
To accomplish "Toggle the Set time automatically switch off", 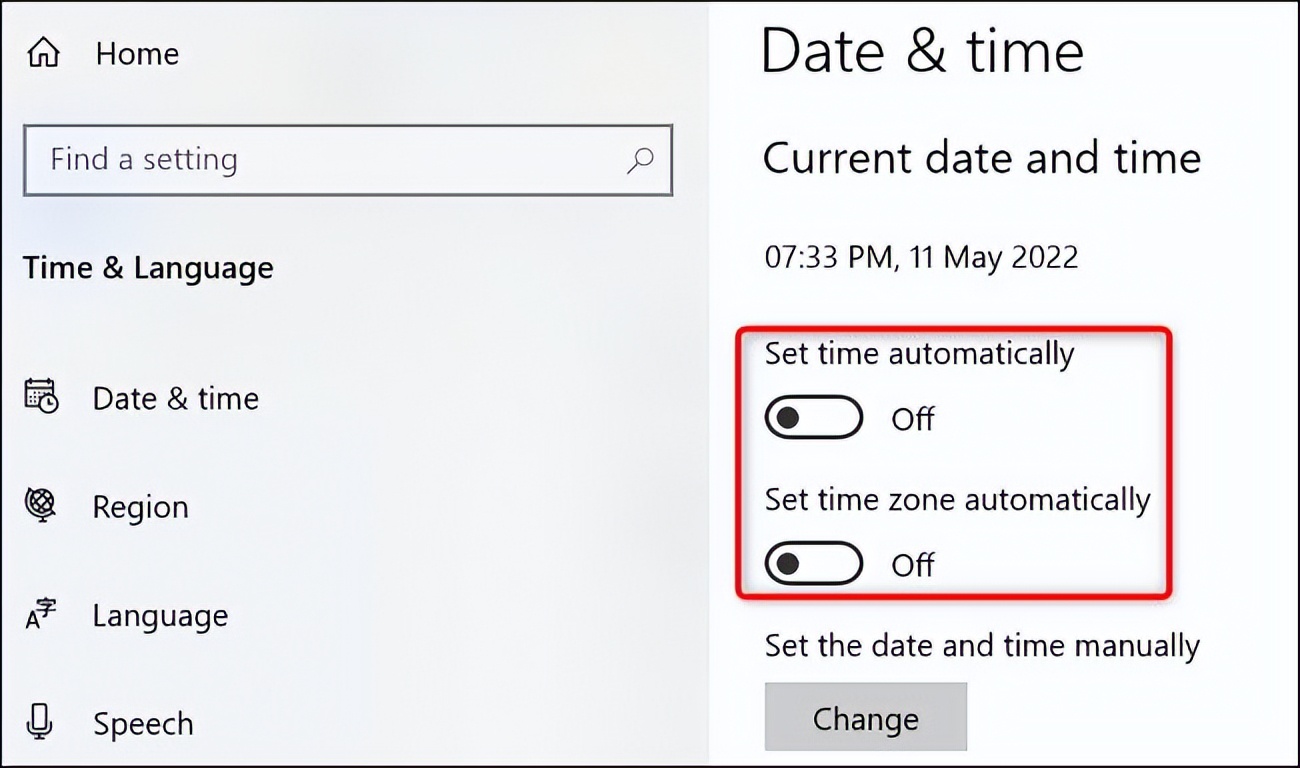I will coord(813,417).
